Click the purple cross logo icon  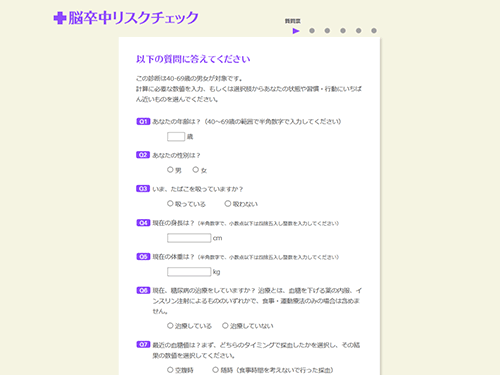coord(60,18)
